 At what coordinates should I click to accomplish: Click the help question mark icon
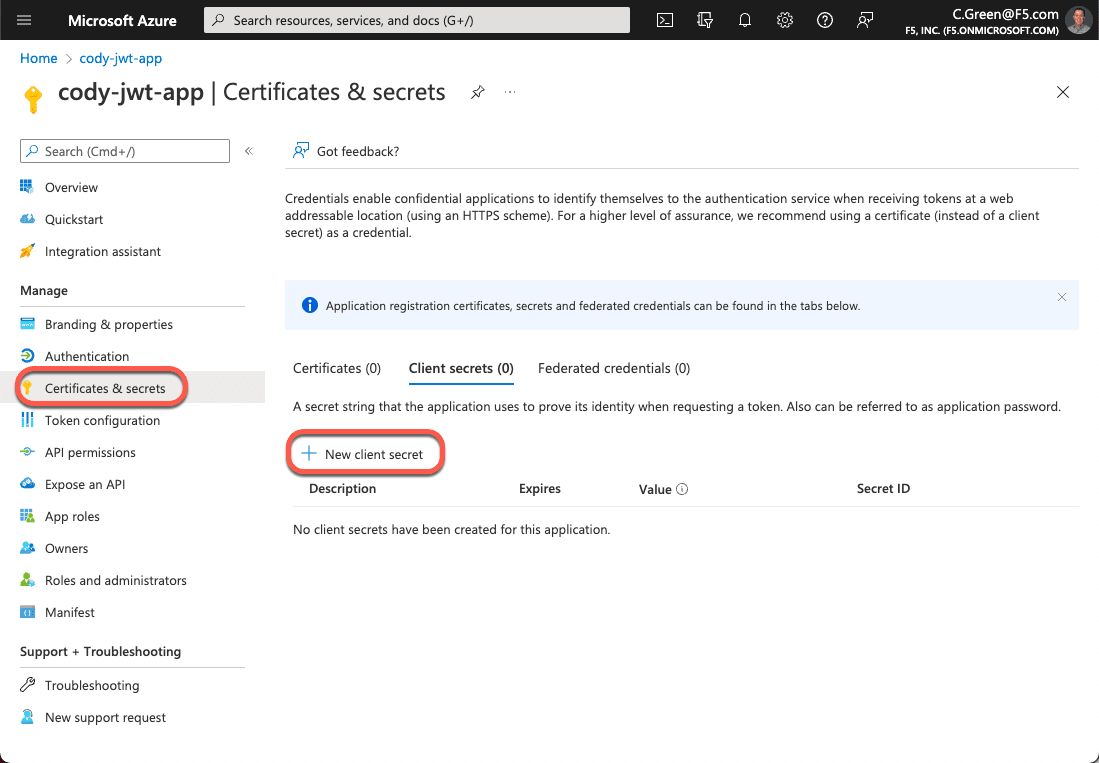825,20
